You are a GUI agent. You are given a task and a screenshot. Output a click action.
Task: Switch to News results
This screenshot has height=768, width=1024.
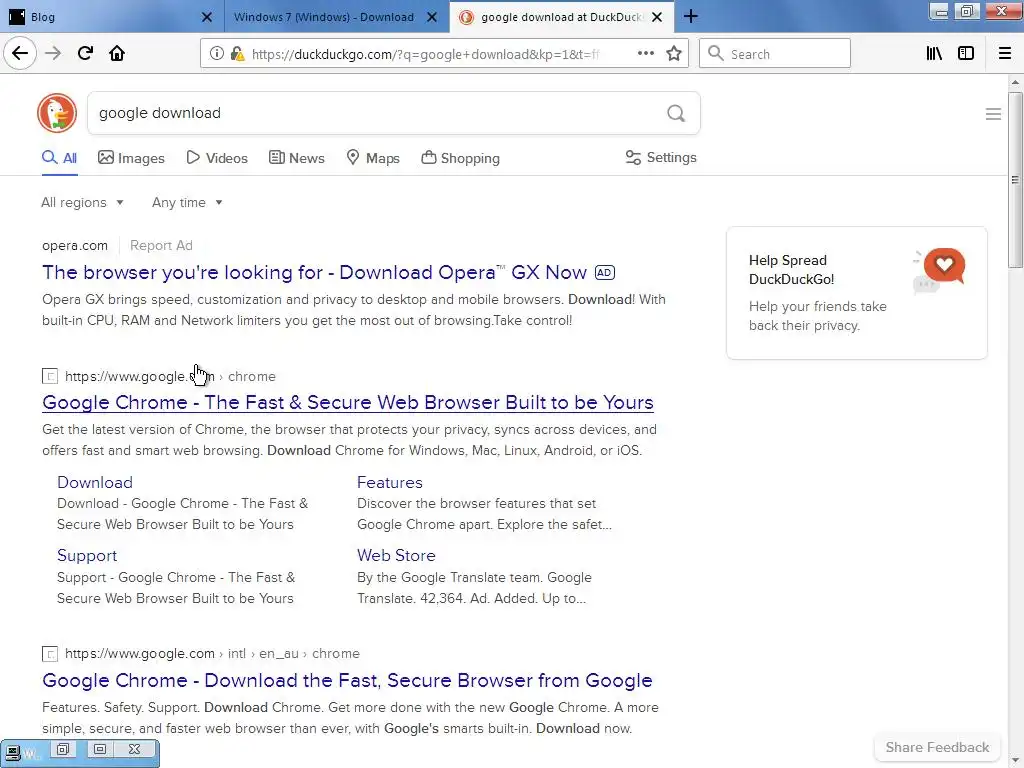296,158
